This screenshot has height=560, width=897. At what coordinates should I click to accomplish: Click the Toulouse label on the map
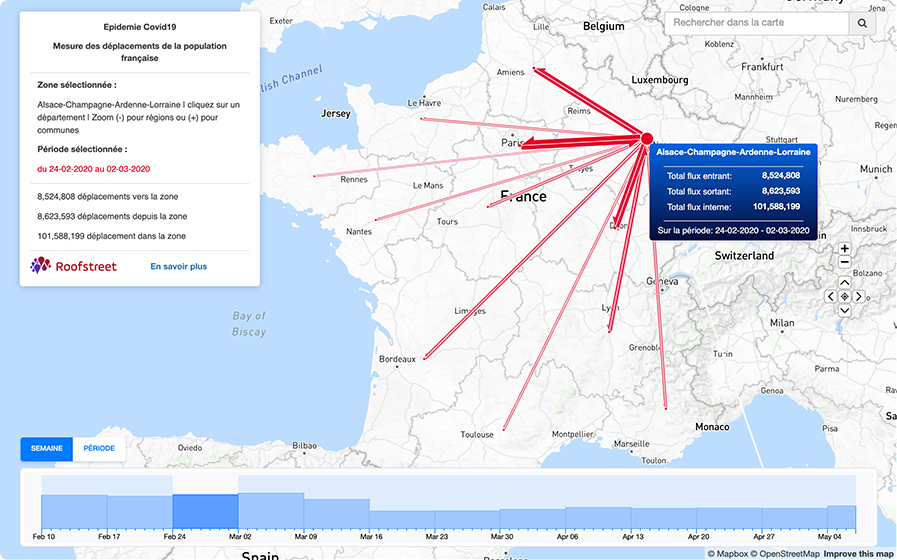pos(477,435)
